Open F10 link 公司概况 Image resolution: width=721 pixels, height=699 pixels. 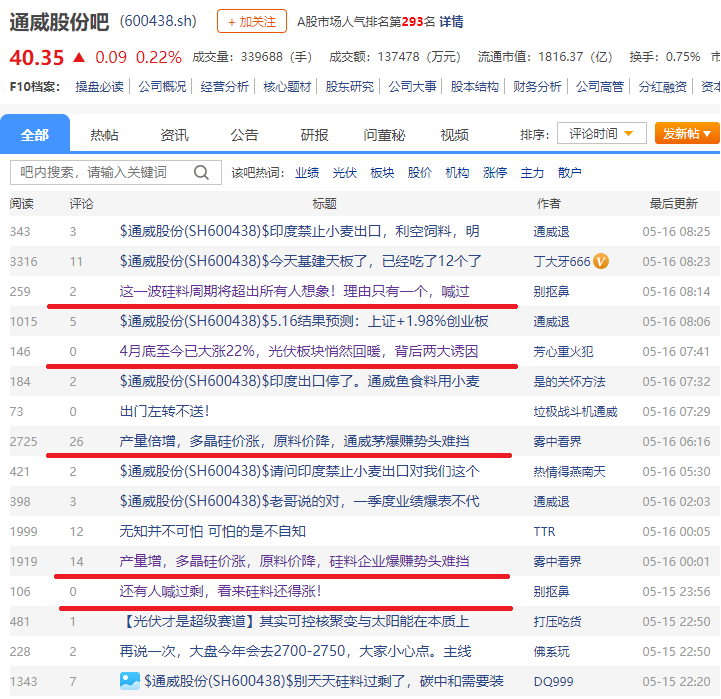(x=162, y=86)
